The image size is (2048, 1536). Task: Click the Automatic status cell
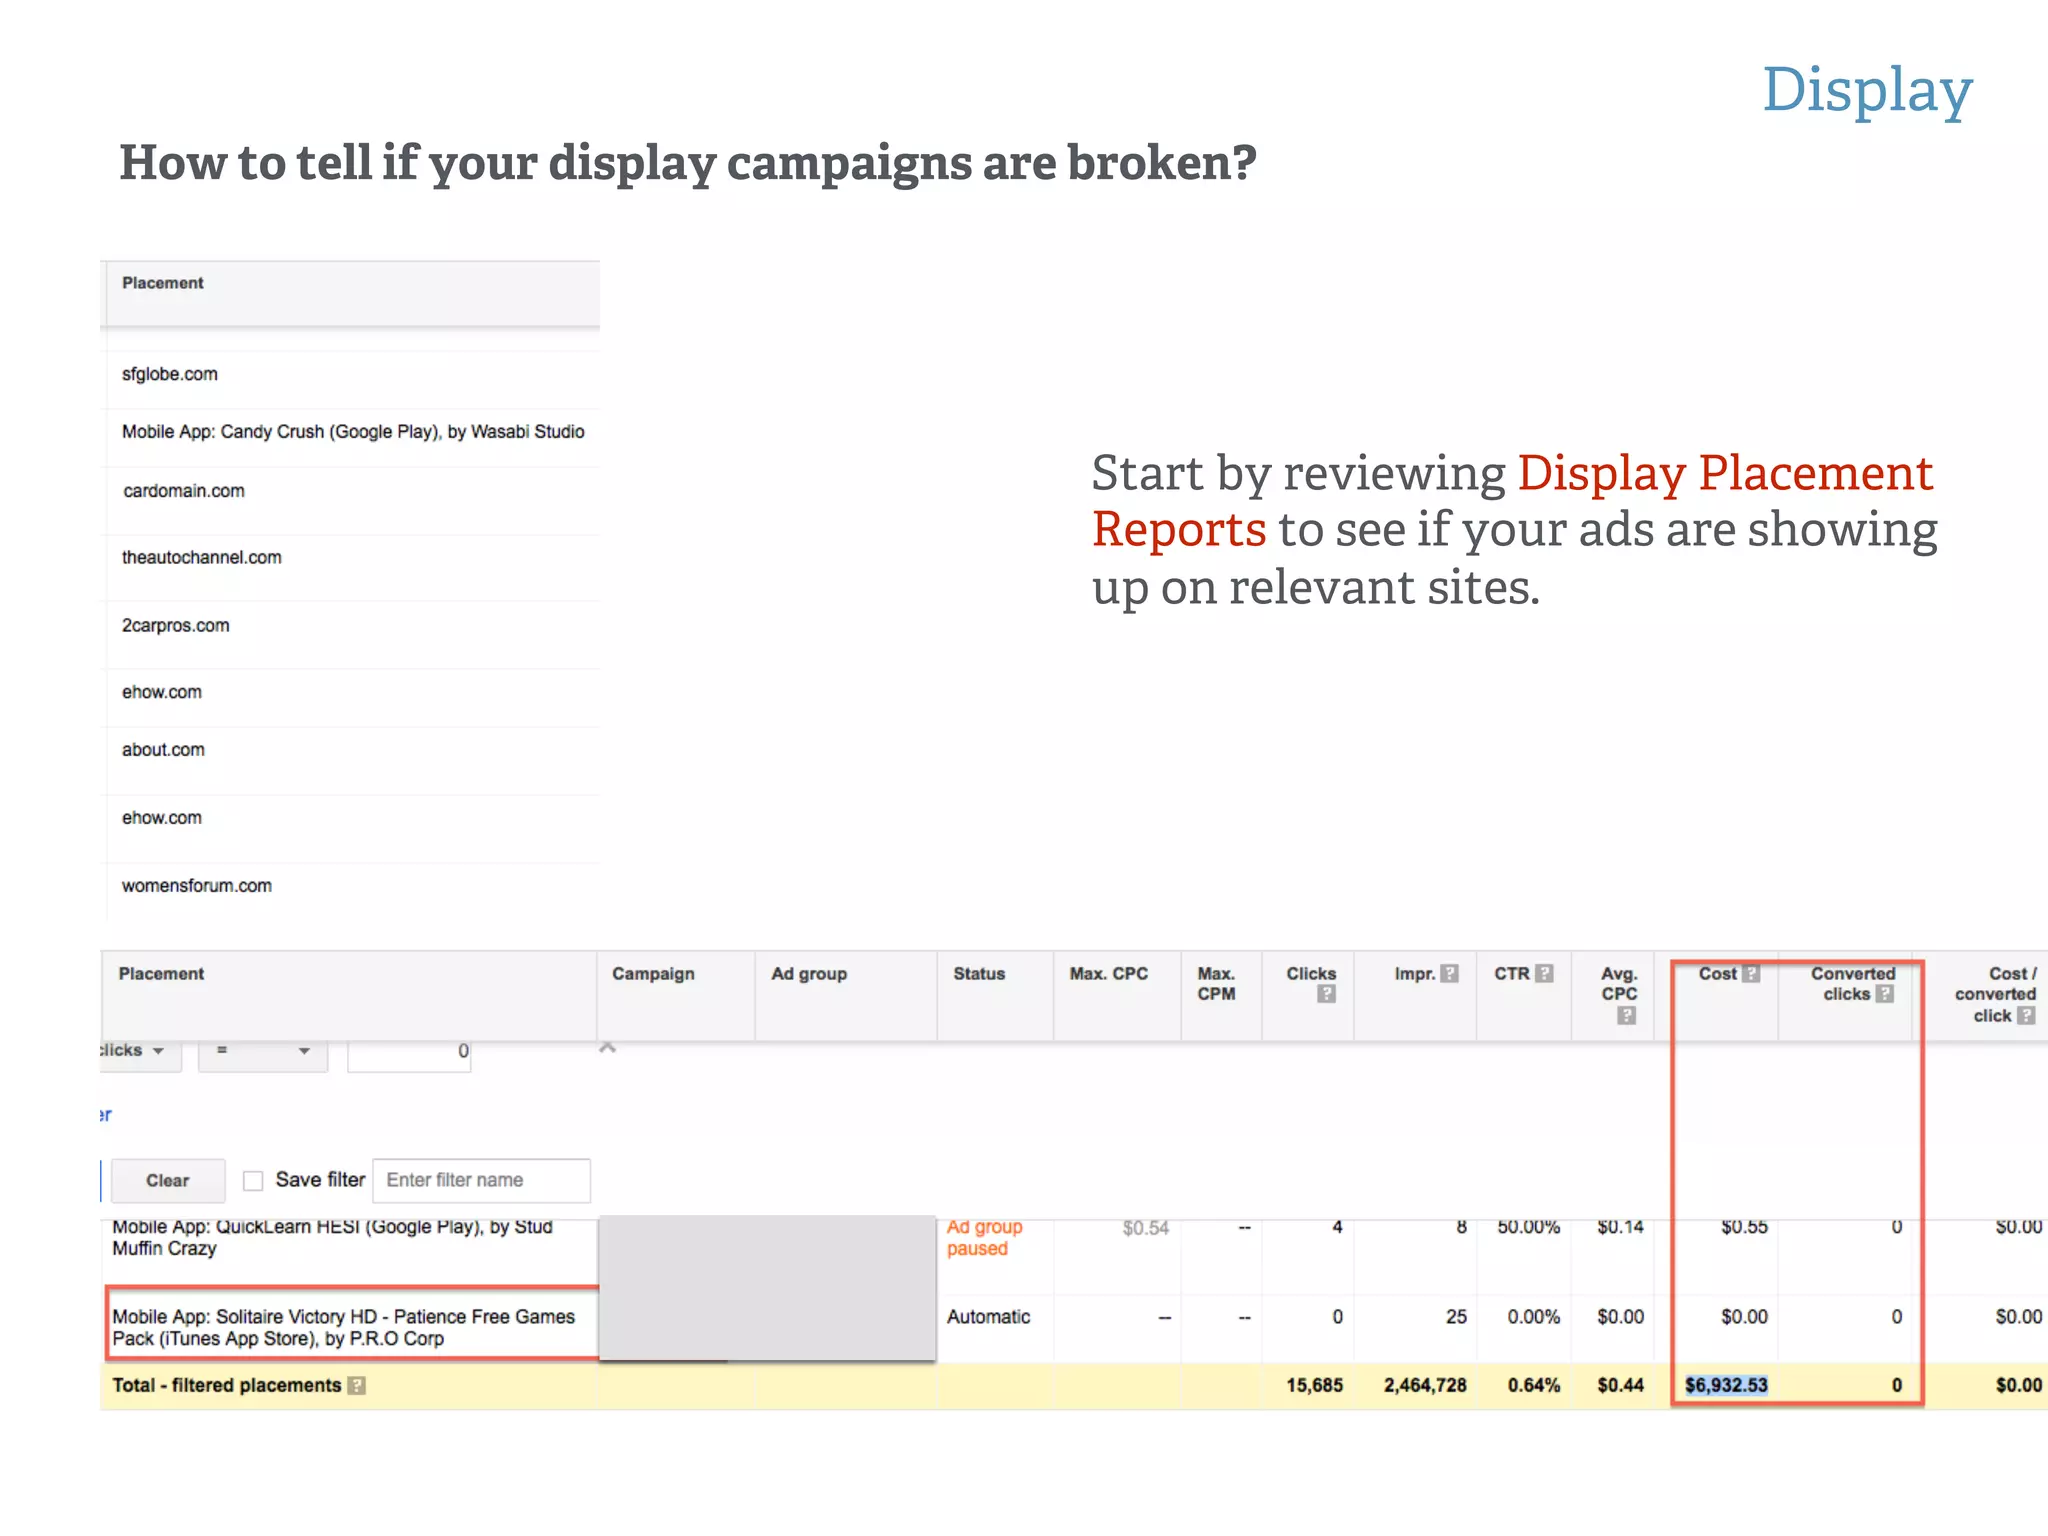988,1317
